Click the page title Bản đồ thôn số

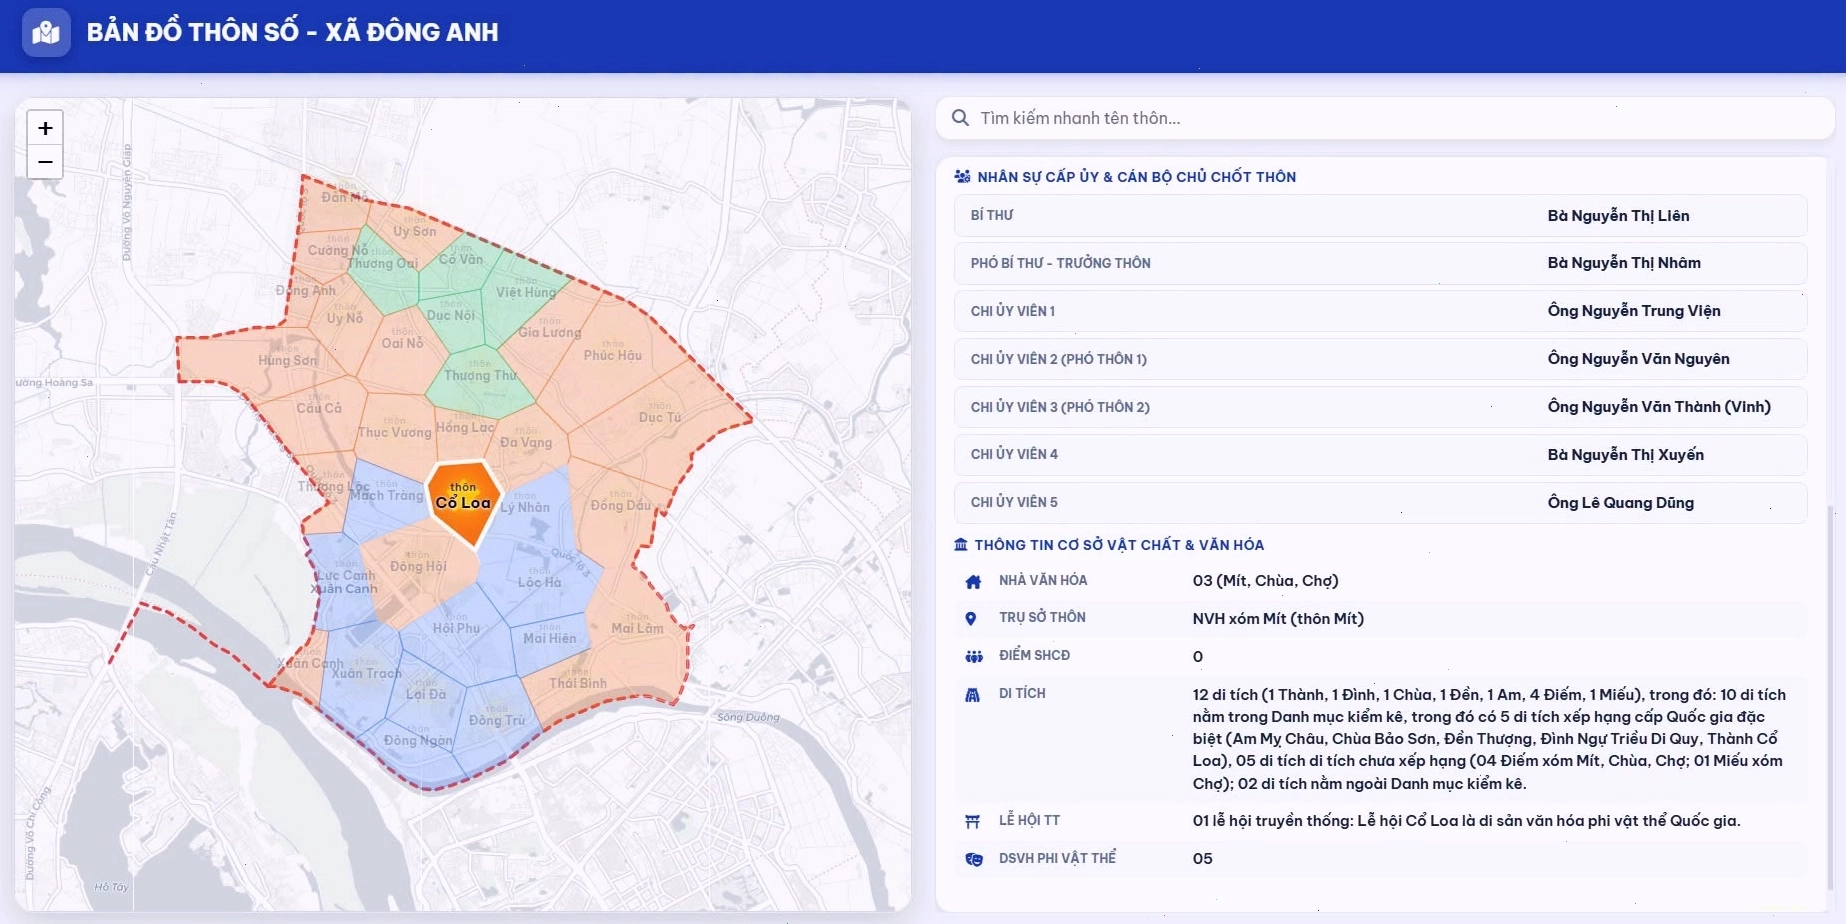click(x=293, y=32)
